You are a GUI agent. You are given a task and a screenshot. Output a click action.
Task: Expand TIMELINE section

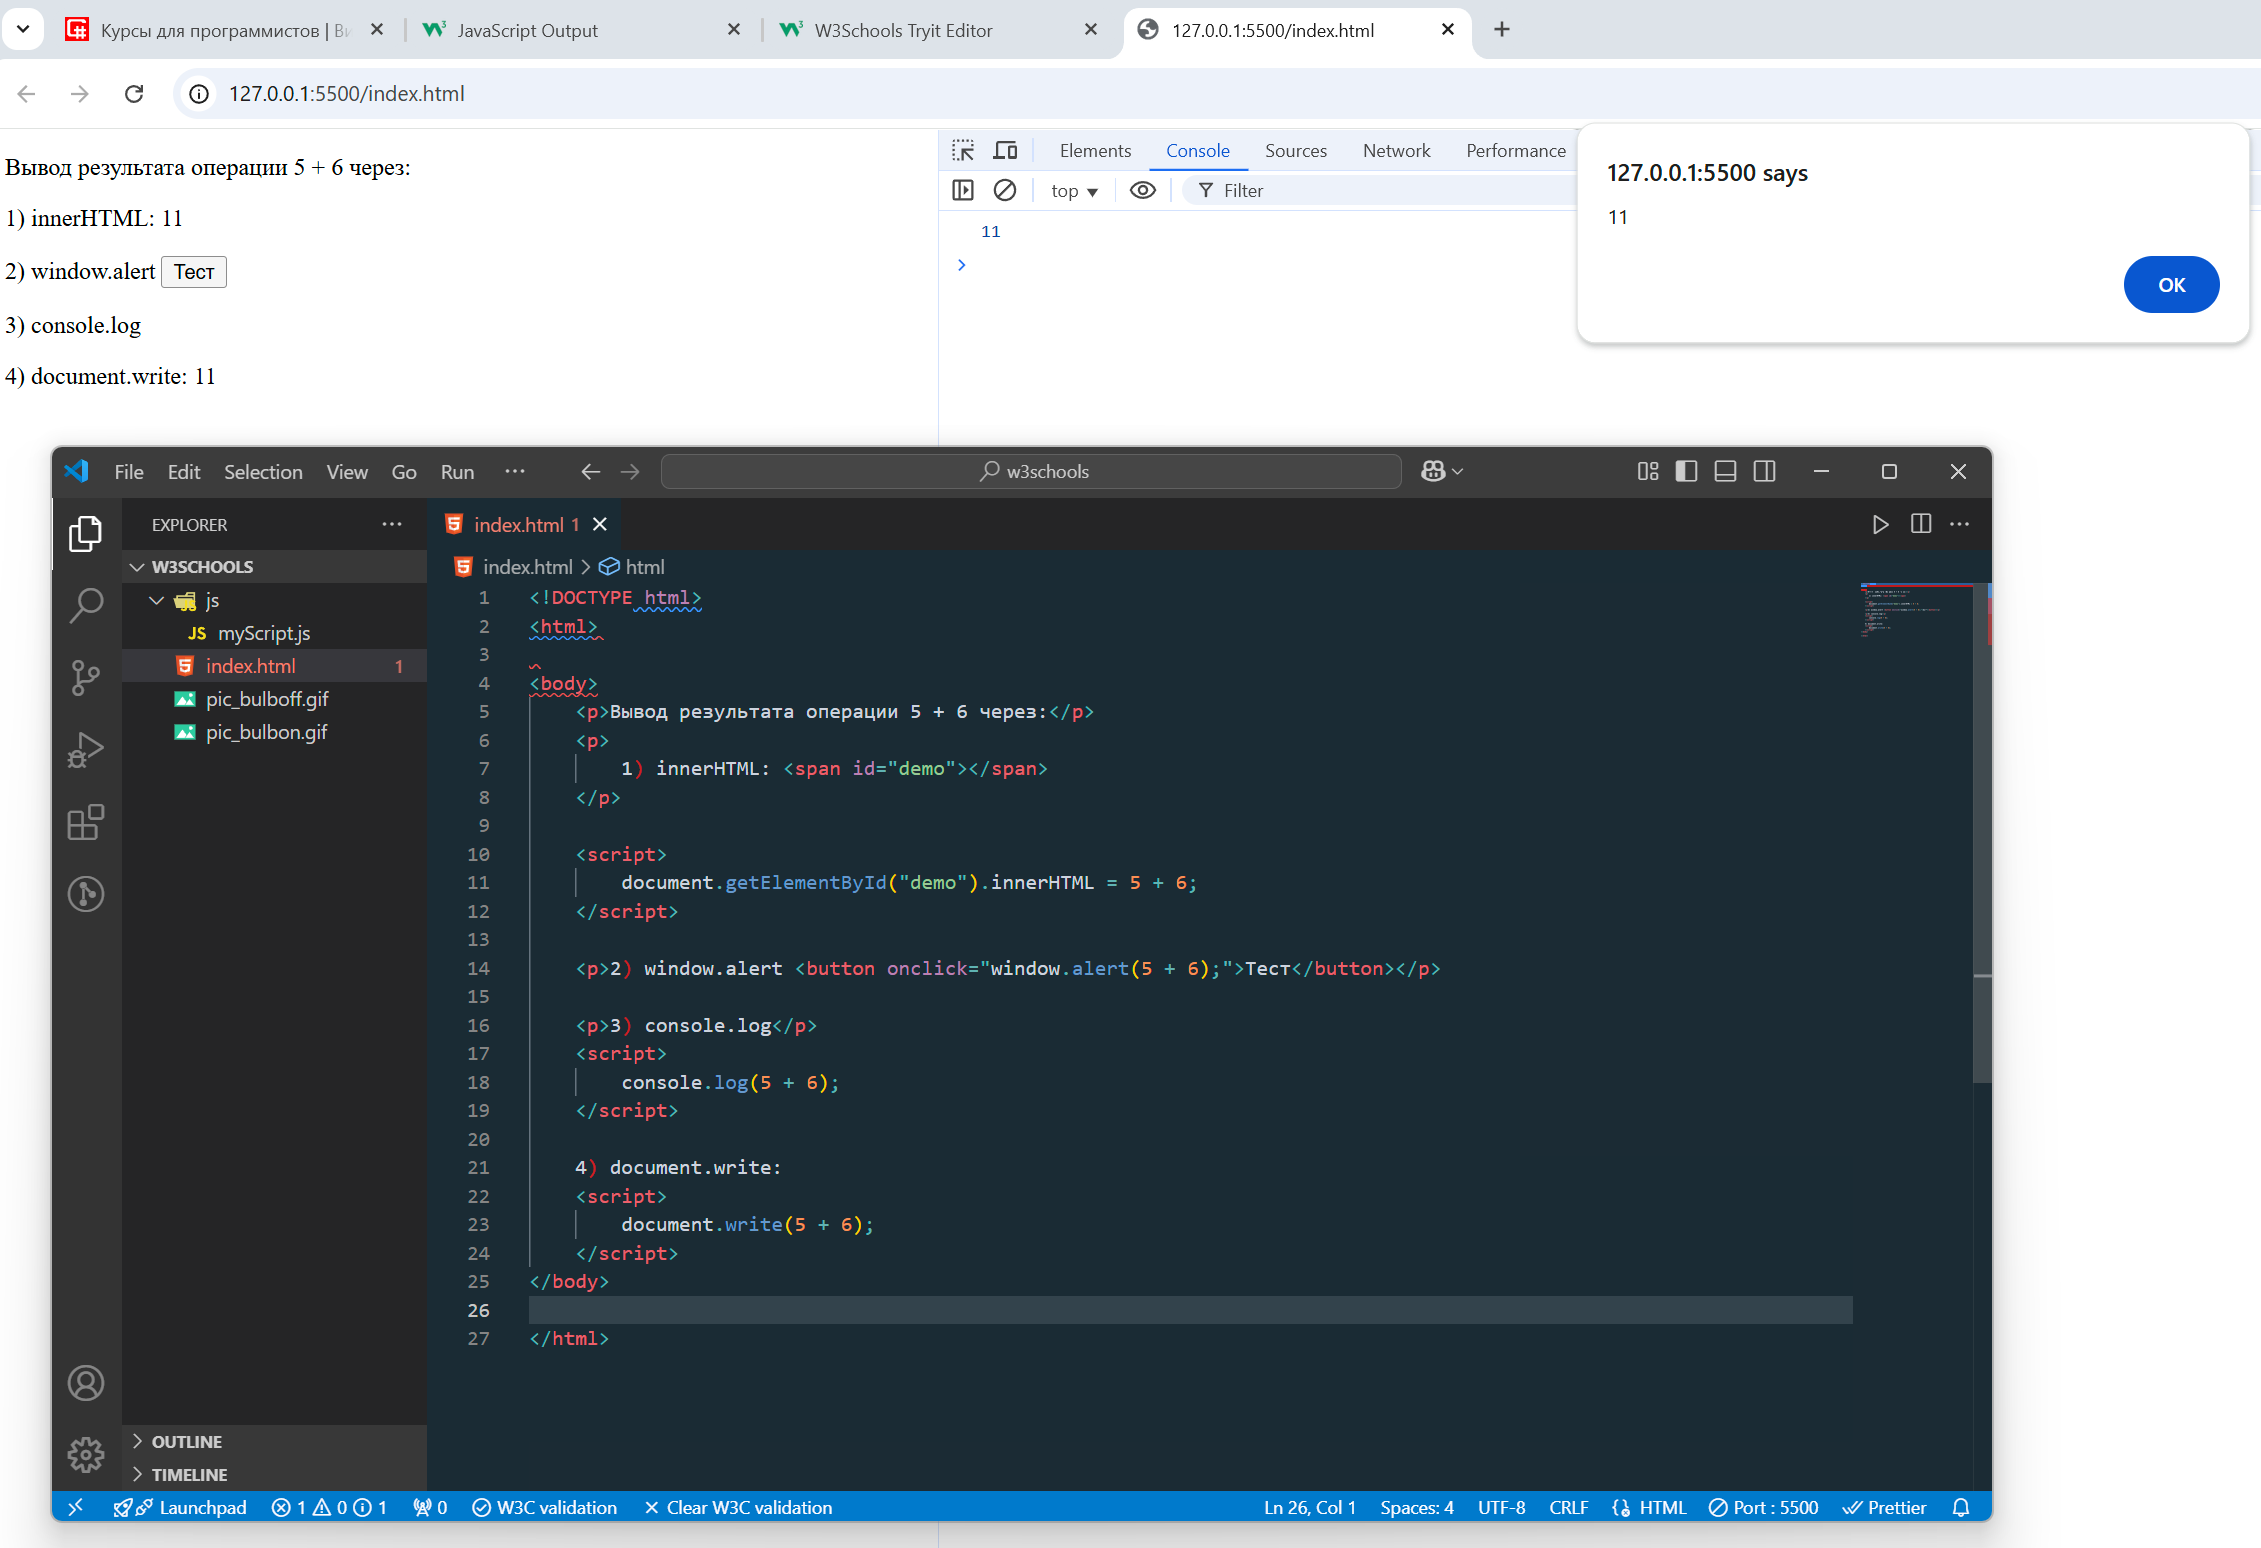[x=273, y=1474]
